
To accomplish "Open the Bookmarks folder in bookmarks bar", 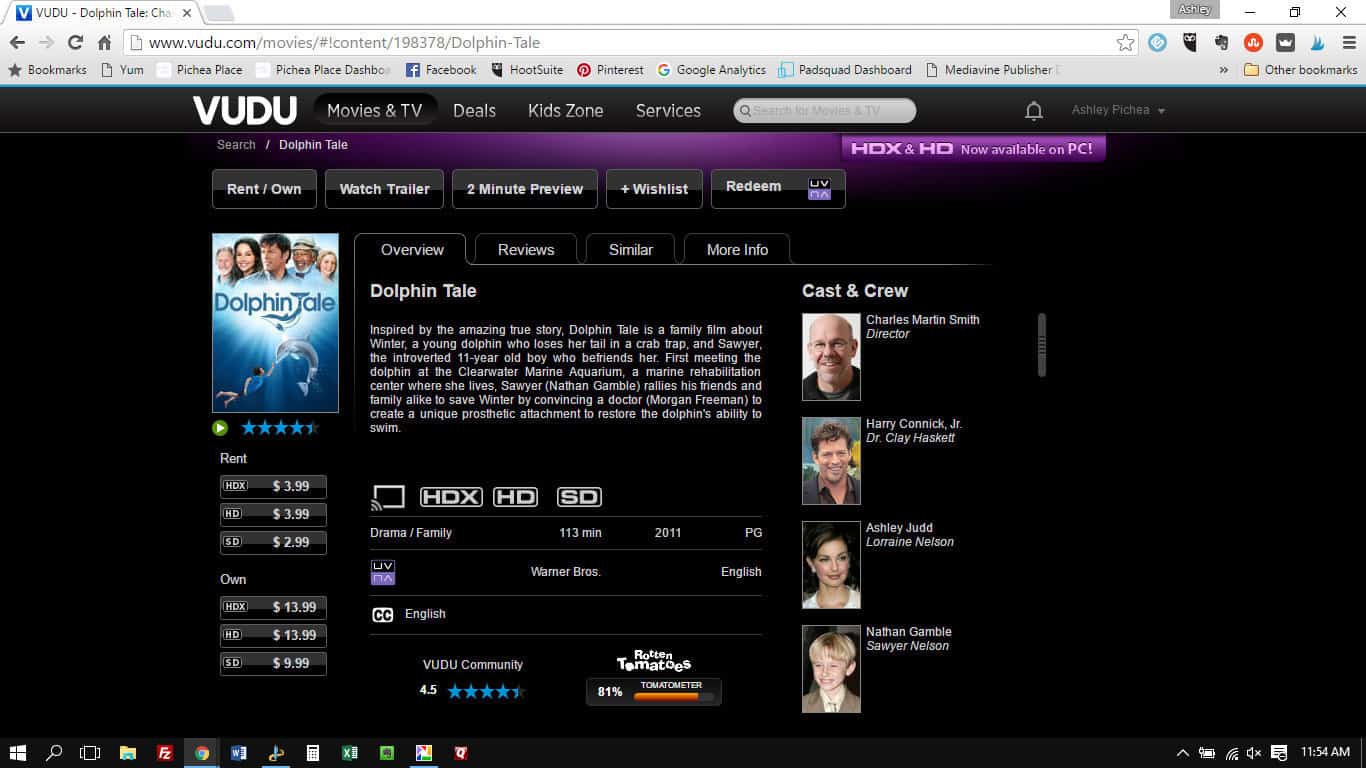I will tap(47, 70).
